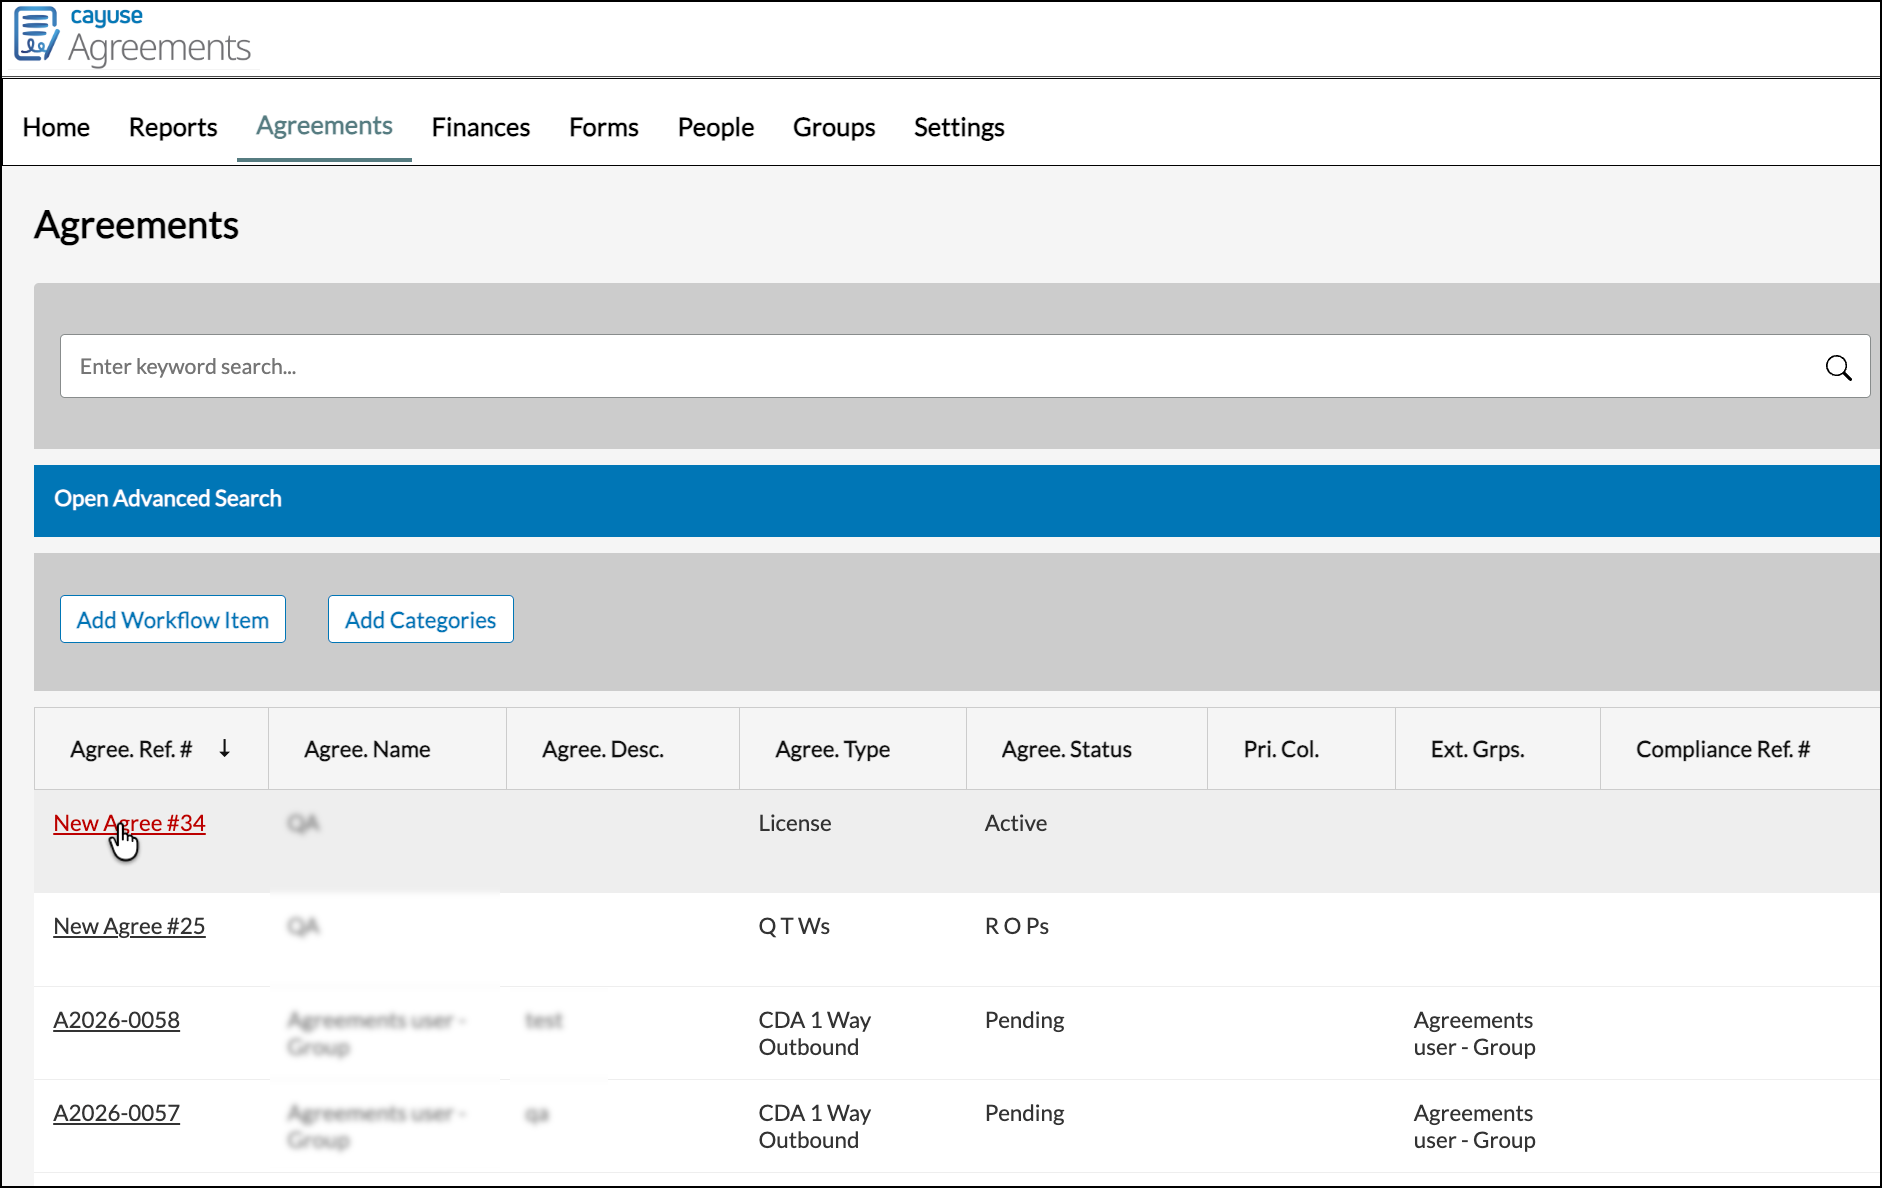Expand the Open Advanced Search bar
Image resolution: width=1882 pixels, height=1188 pixels.
[x=957, y=500]
